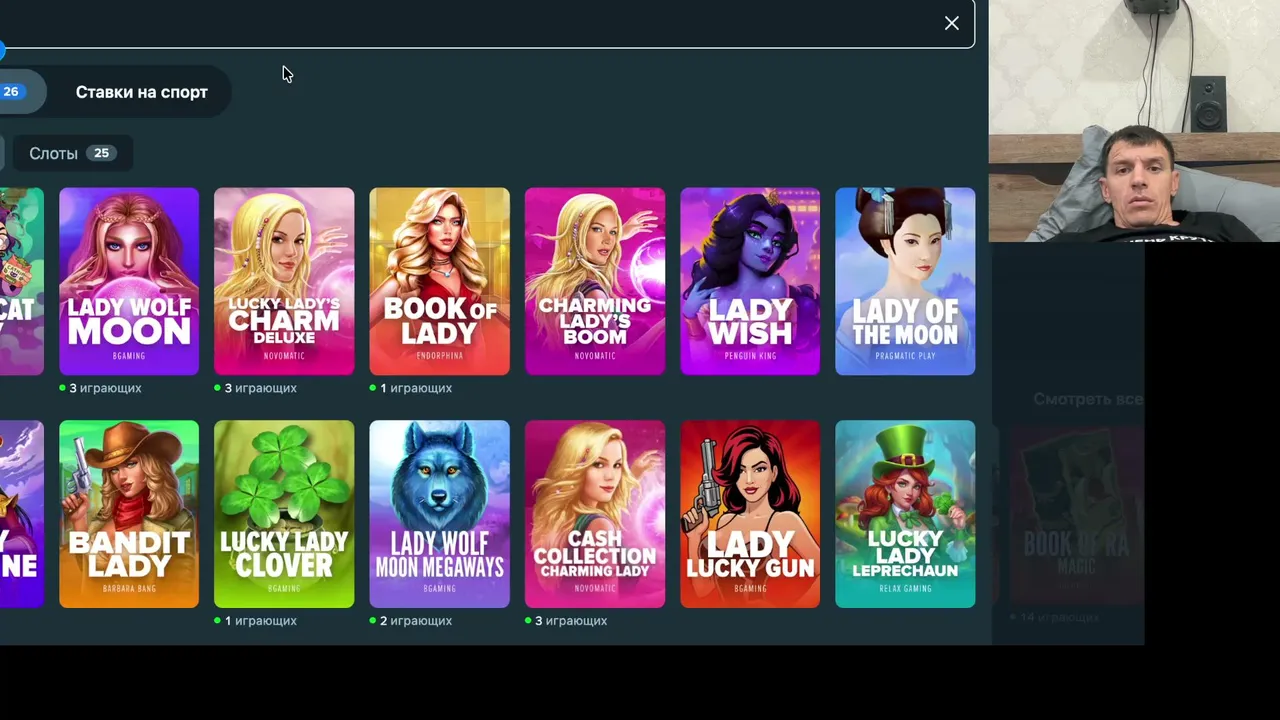Screen dimensions: 1280x720
Task: Open the Bandit Lady slot
Action: 129,514
